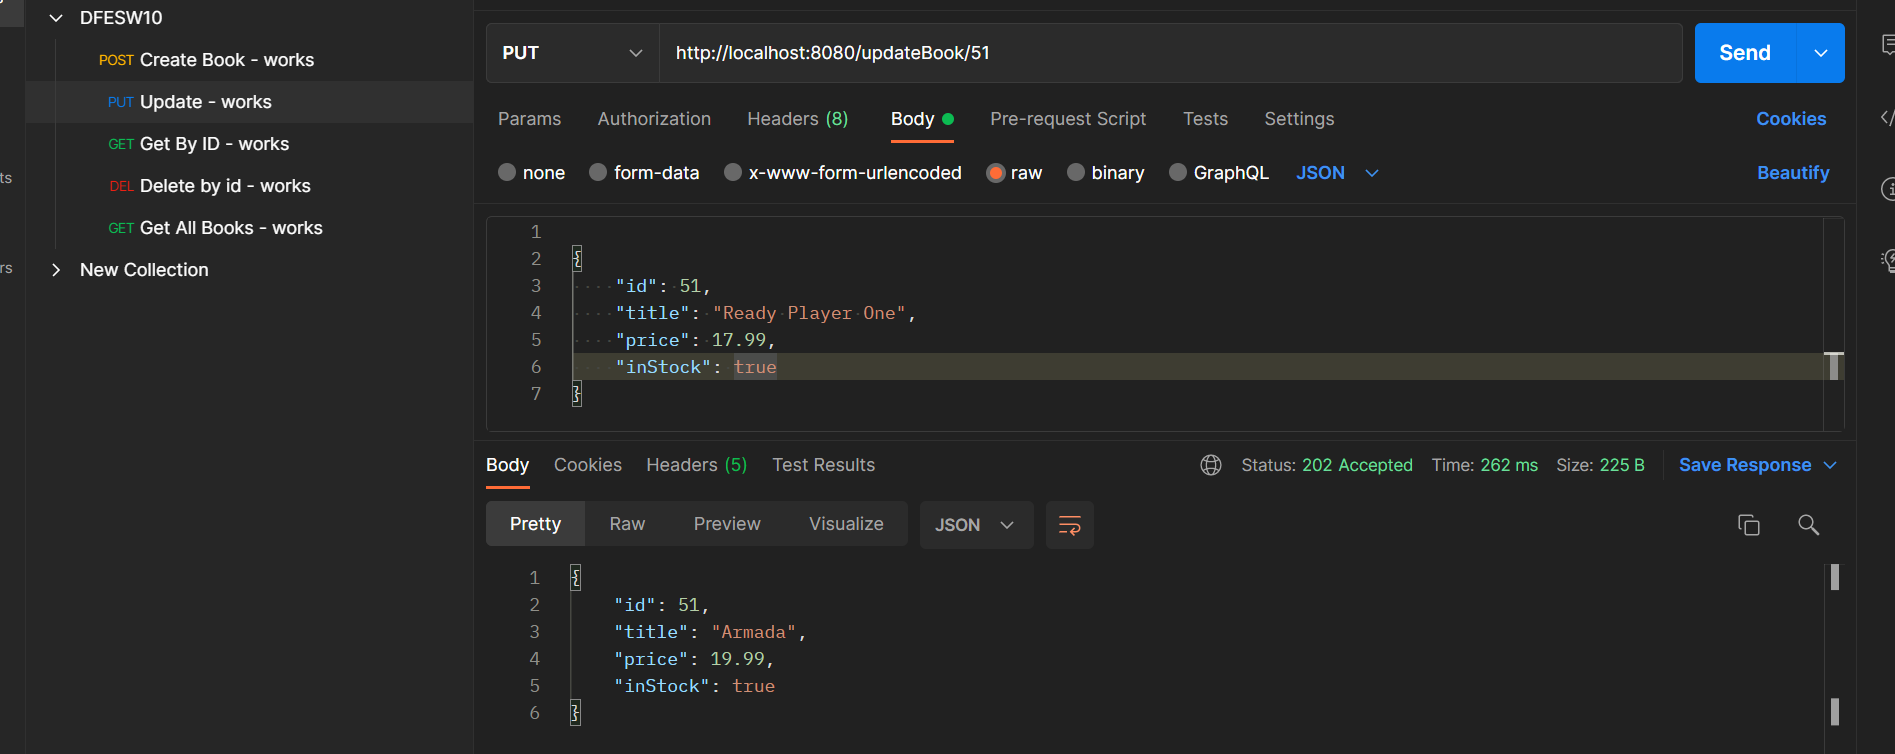Click the Time: 262 ms text
The image size is (1895, 754).
[x=1485, y=465]
